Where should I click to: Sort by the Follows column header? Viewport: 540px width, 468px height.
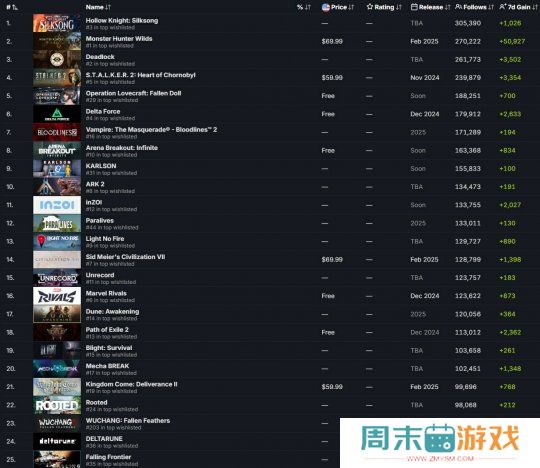474,7
